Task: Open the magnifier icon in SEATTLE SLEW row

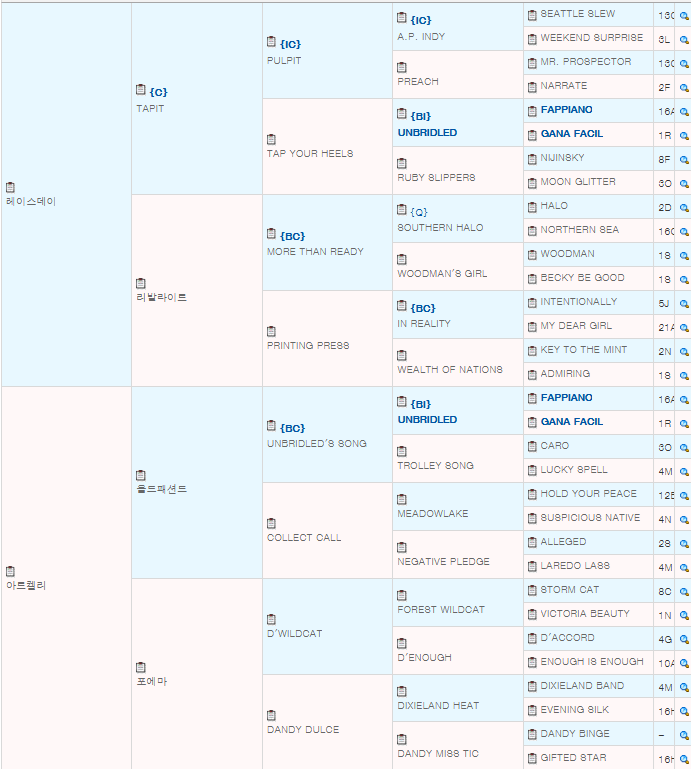Action: pos(684,16)
